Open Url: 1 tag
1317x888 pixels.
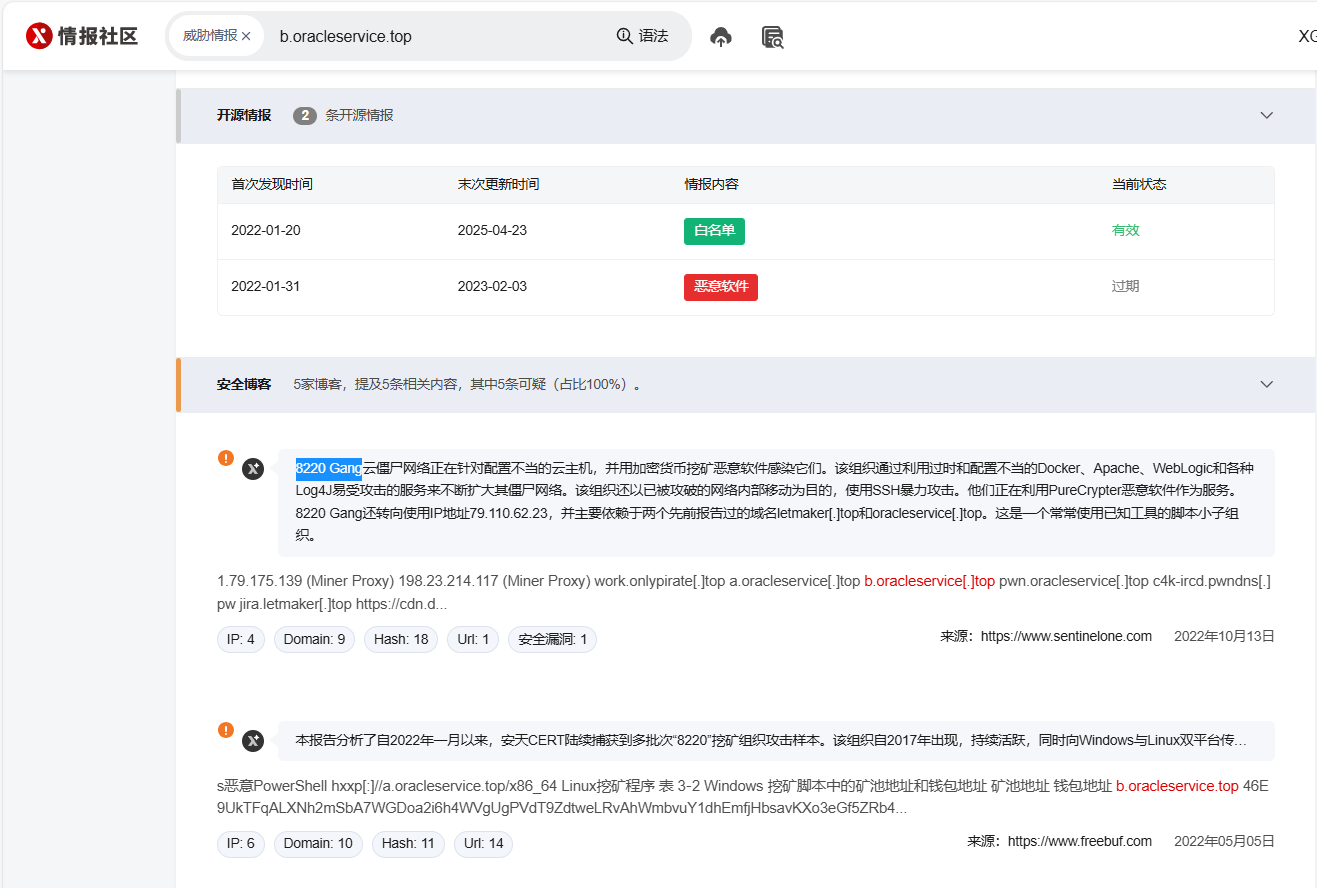click(x=473, y=639)
